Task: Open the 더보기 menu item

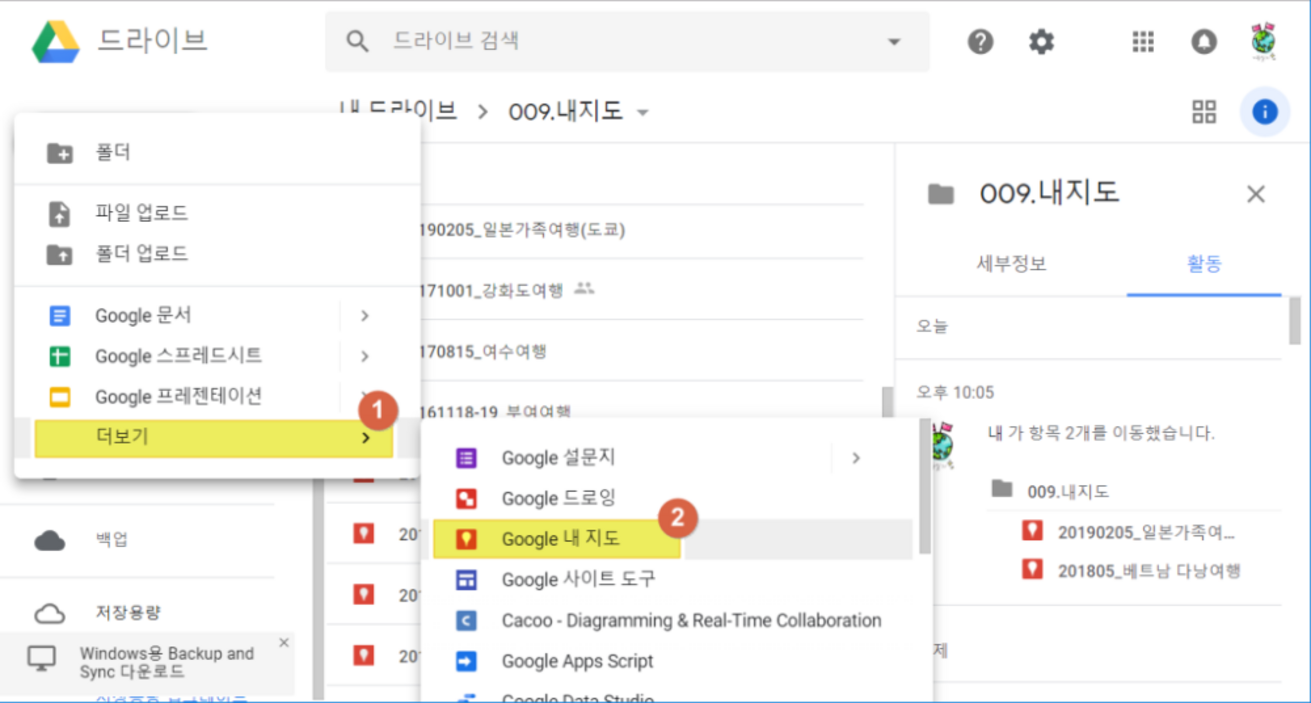Action: point(213,437)
